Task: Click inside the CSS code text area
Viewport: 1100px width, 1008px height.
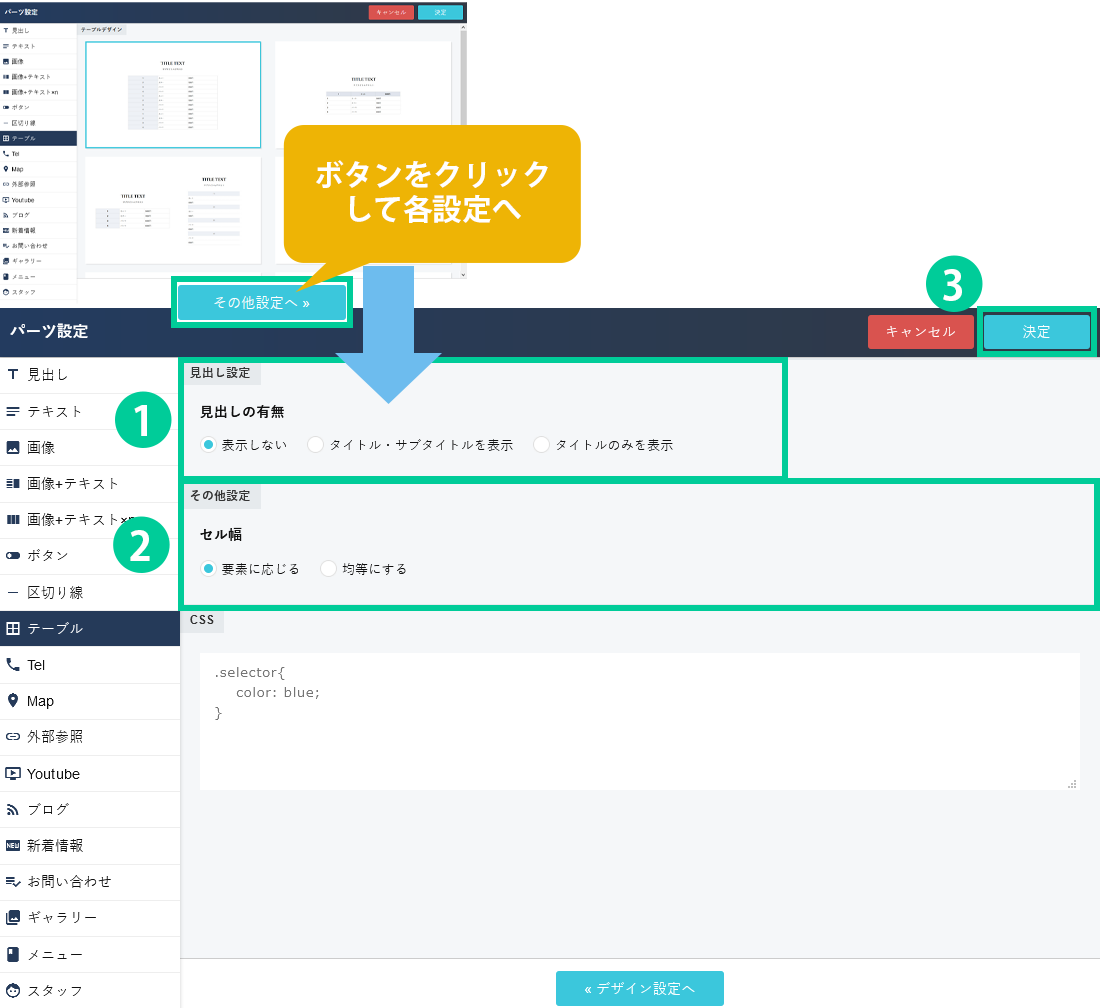Action: coord(639,720)
